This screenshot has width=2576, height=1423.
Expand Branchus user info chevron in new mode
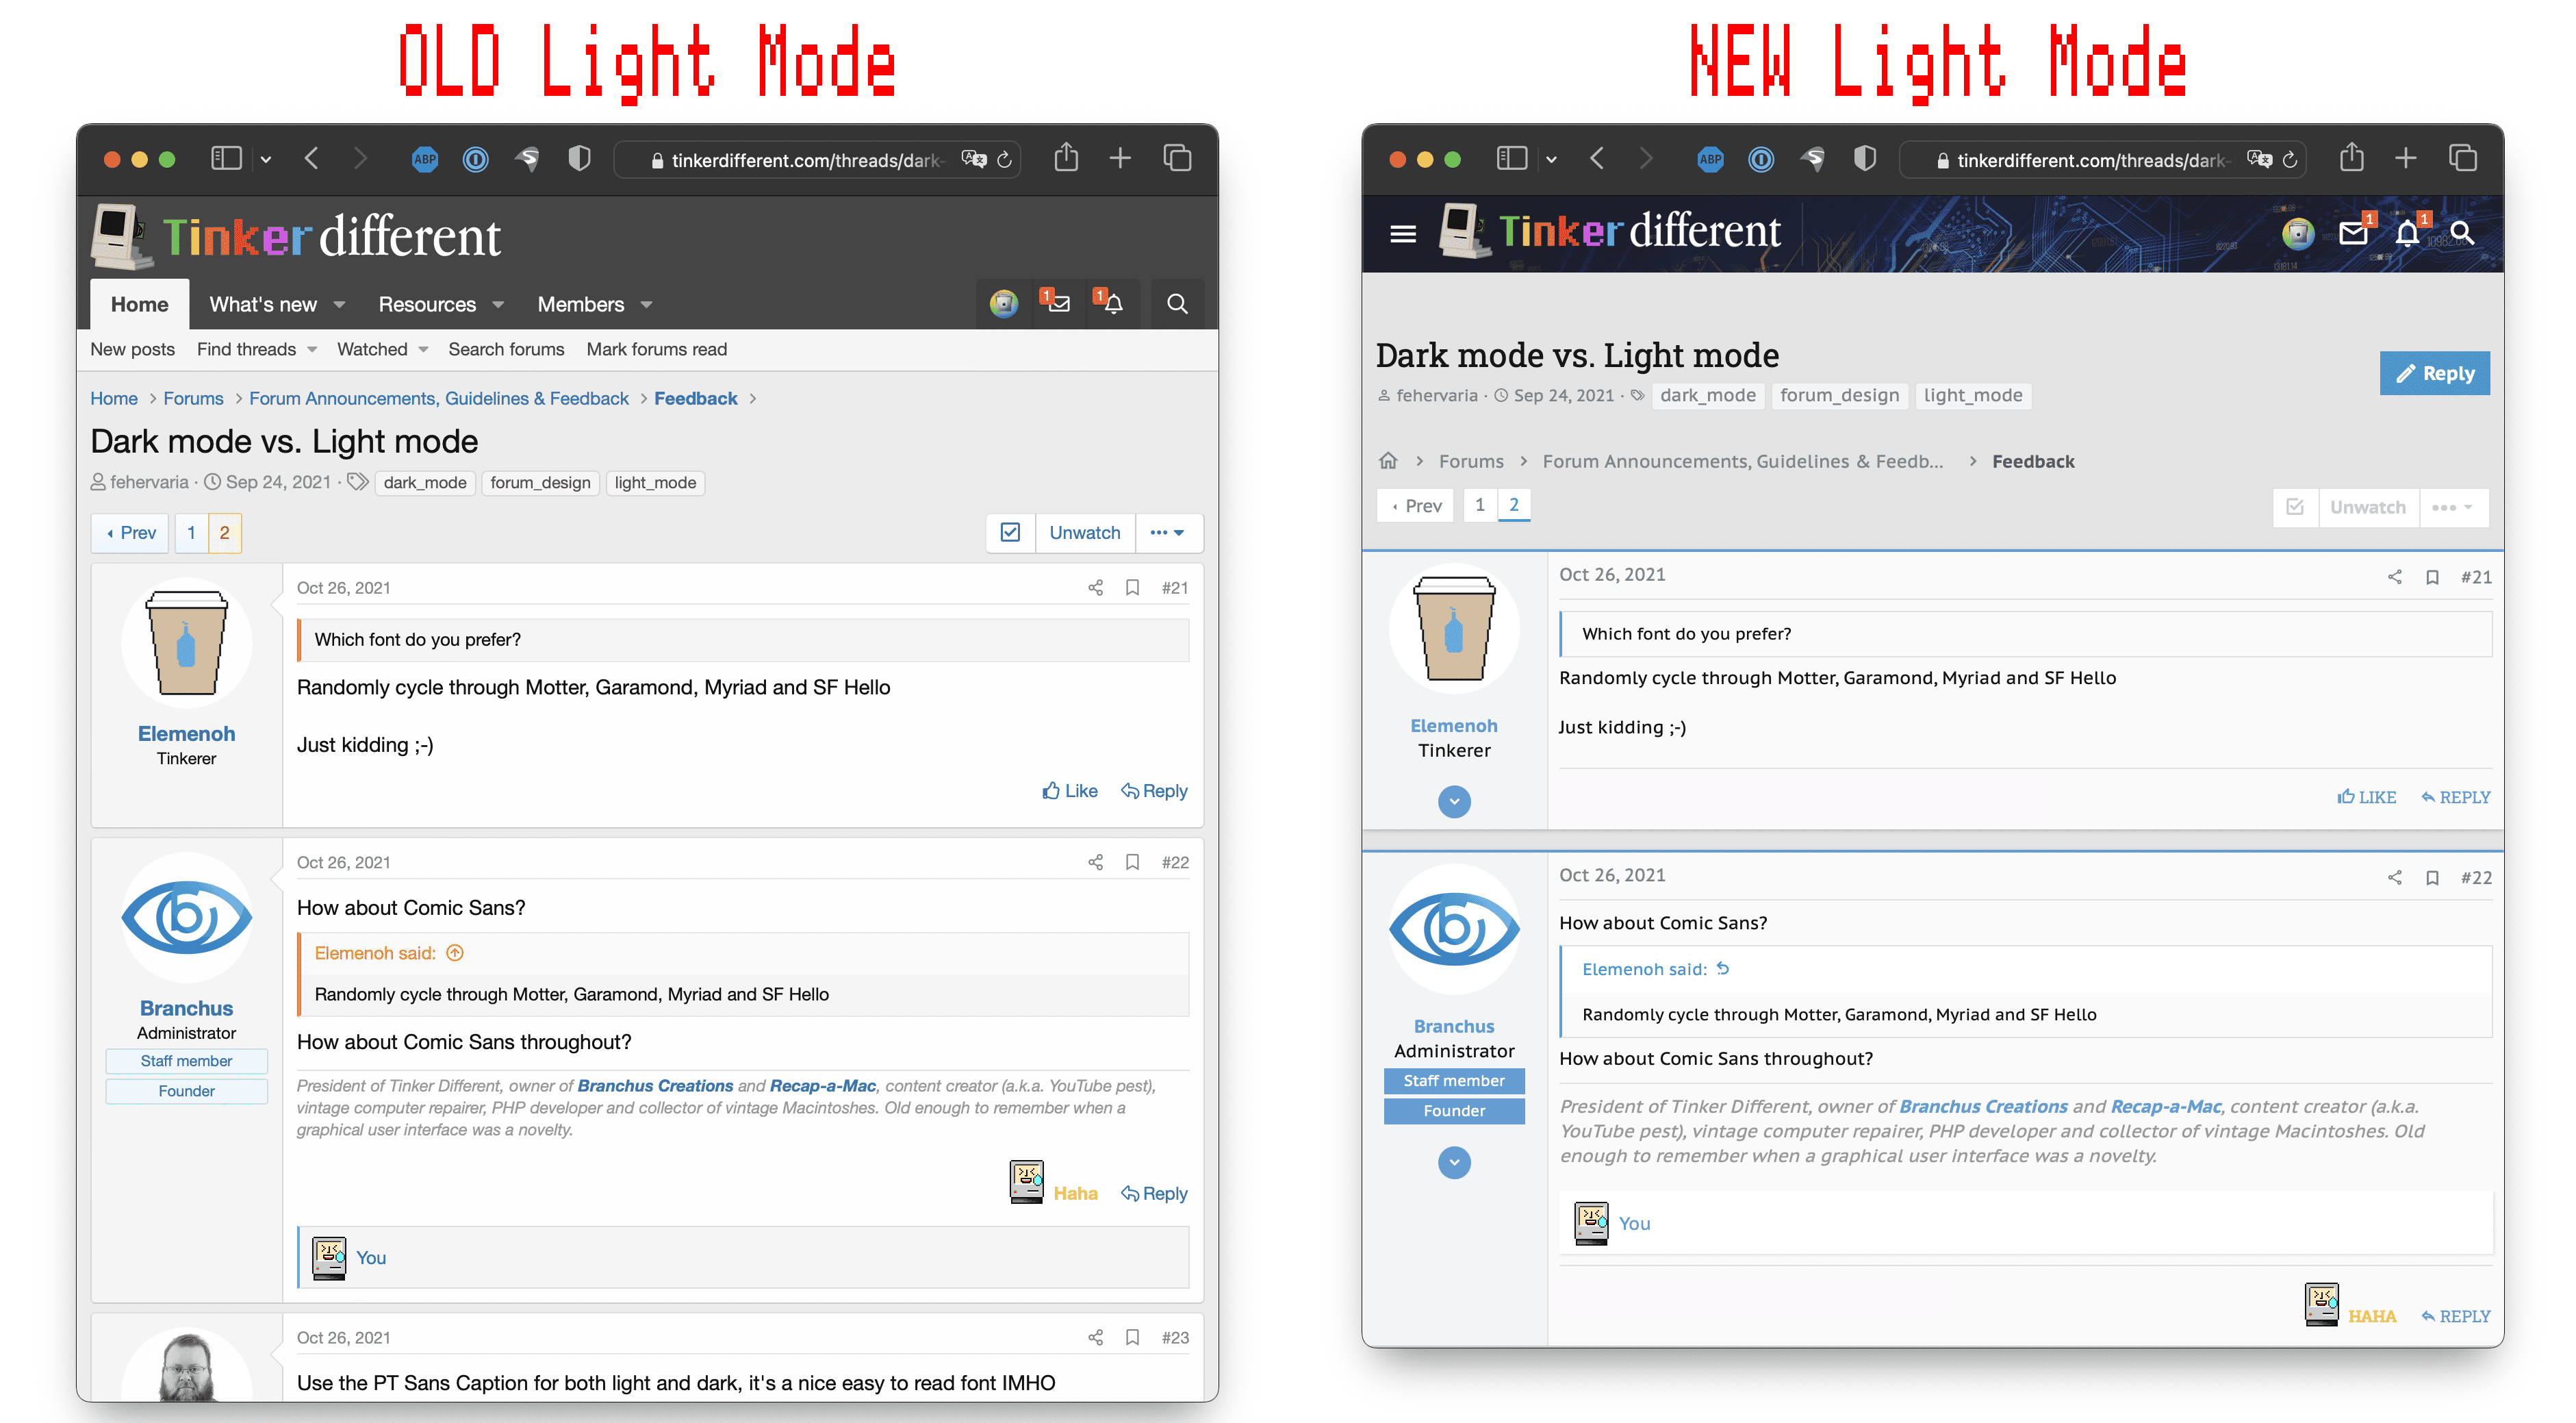click(x=1454, y=1162)
